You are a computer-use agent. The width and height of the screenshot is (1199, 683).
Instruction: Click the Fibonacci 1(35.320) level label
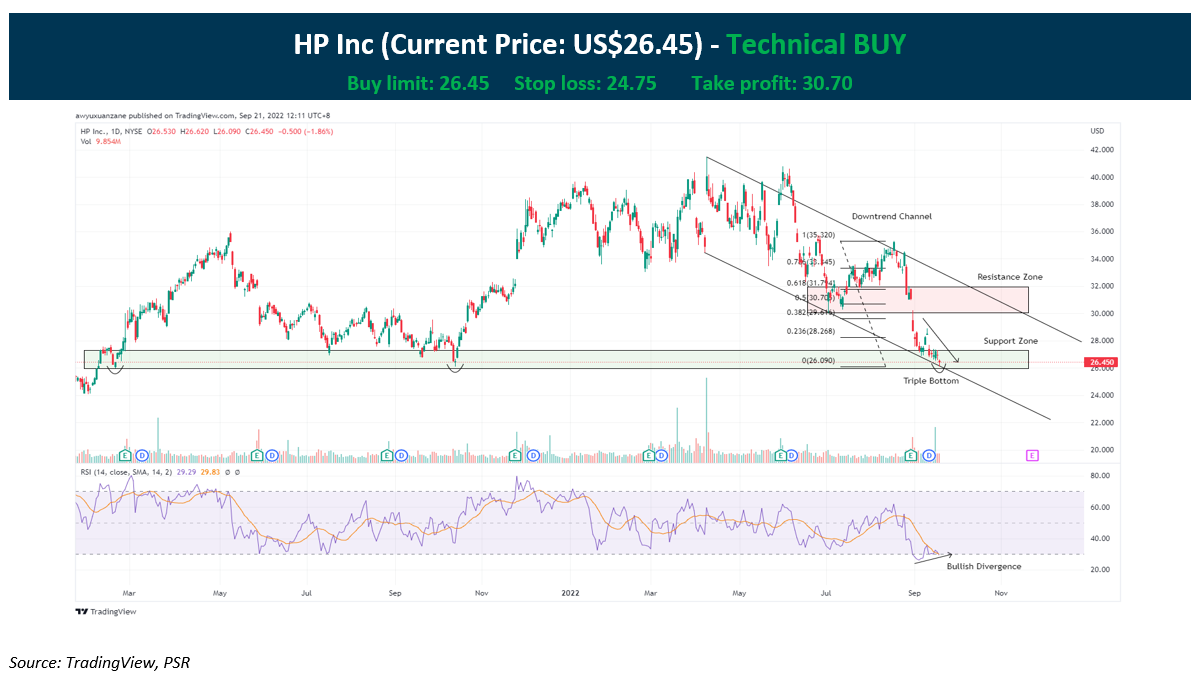click(x=818, y=236)
